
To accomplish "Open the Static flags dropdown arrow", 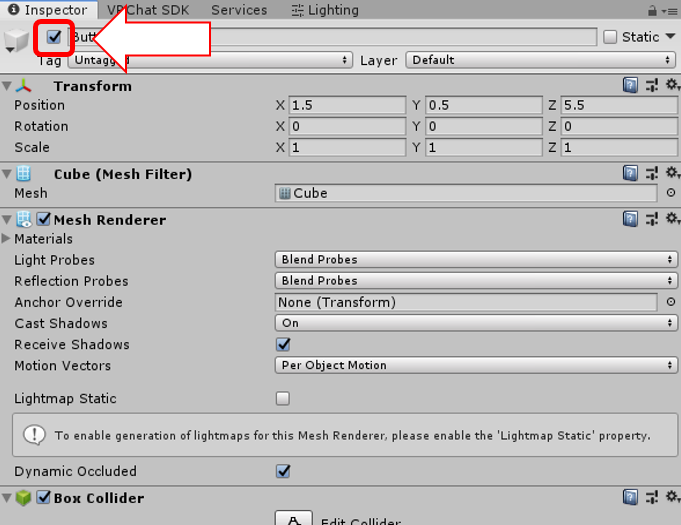I will 670,36.
